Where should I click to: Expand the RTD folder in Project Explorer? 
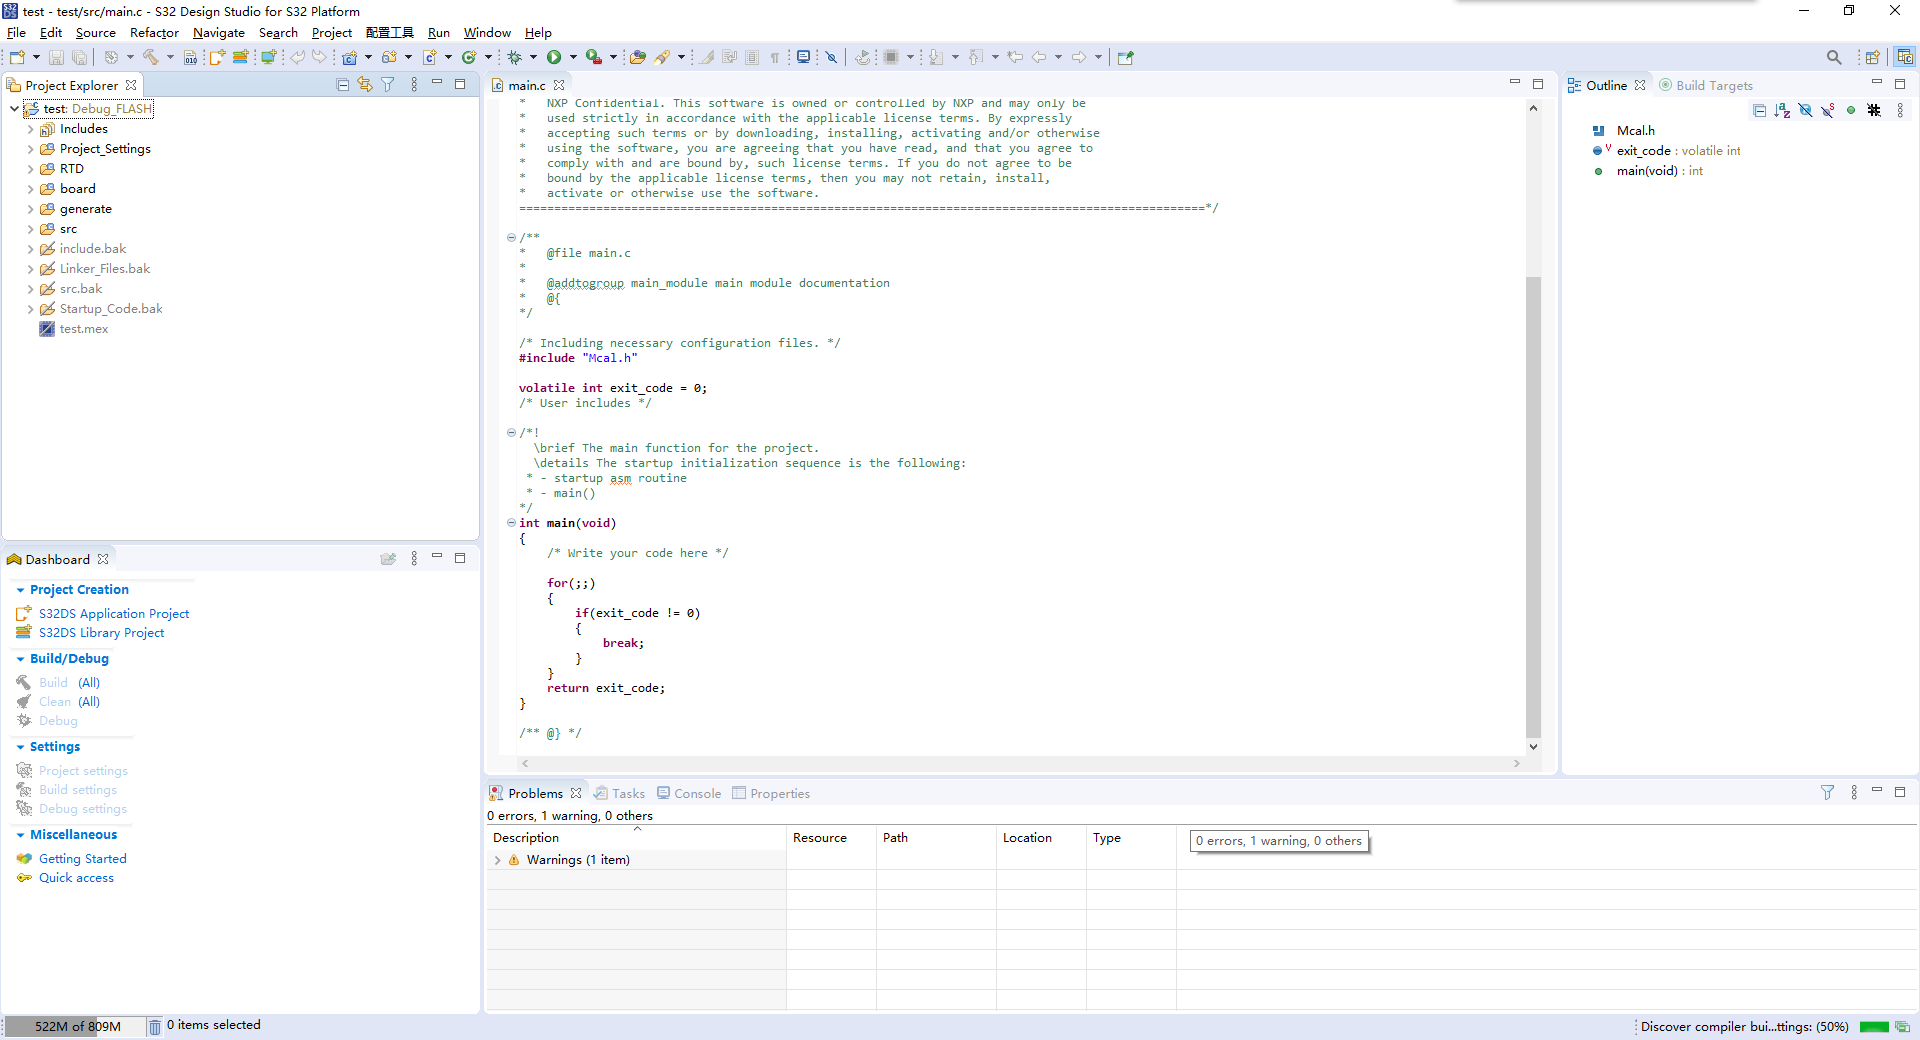click(x=30, y=169)
